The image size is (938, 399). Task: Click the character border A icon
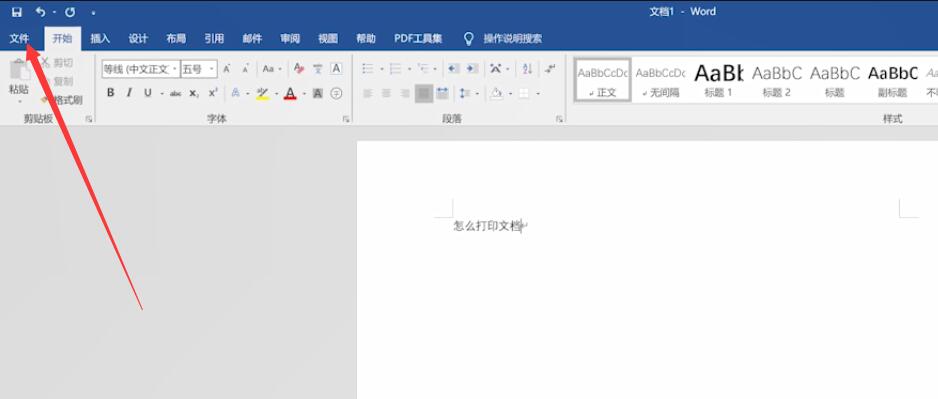(x=336, y=69)
